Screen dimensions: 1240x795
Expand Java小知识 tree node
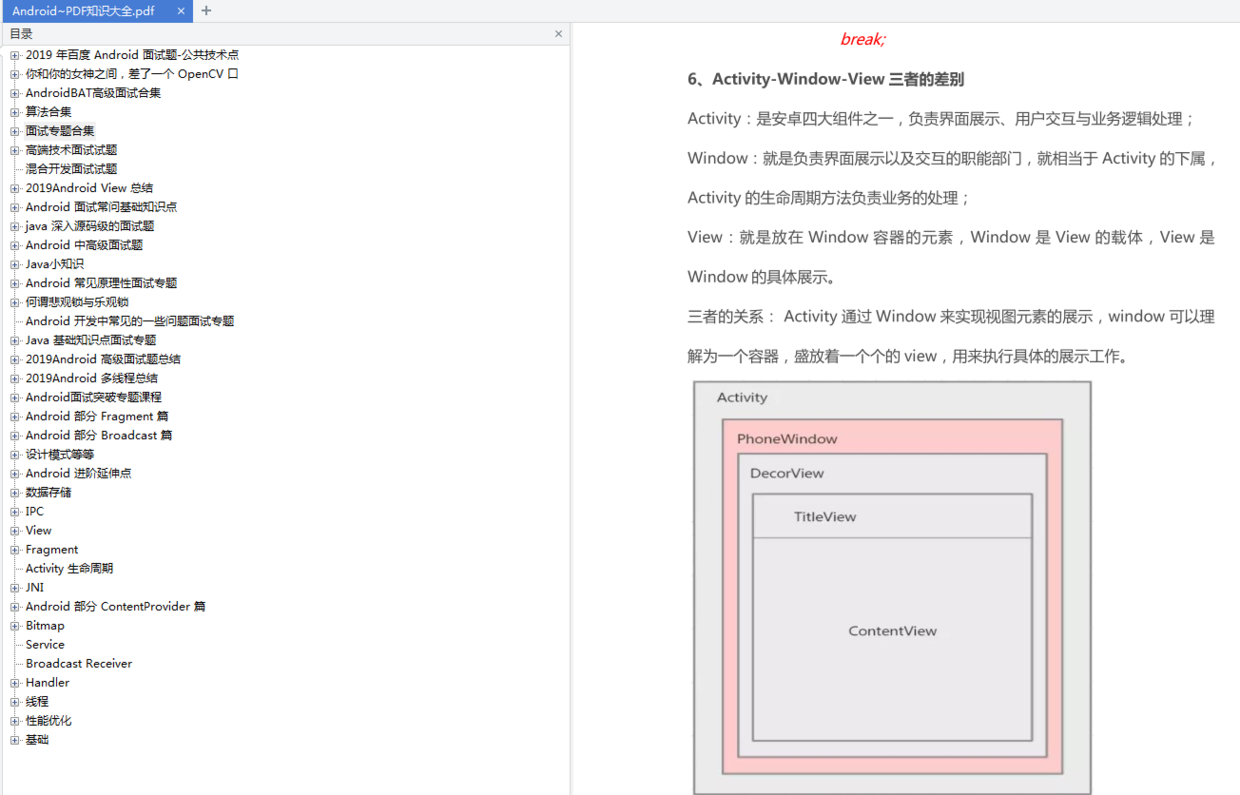pyautogui.click(x=15, y=264)
